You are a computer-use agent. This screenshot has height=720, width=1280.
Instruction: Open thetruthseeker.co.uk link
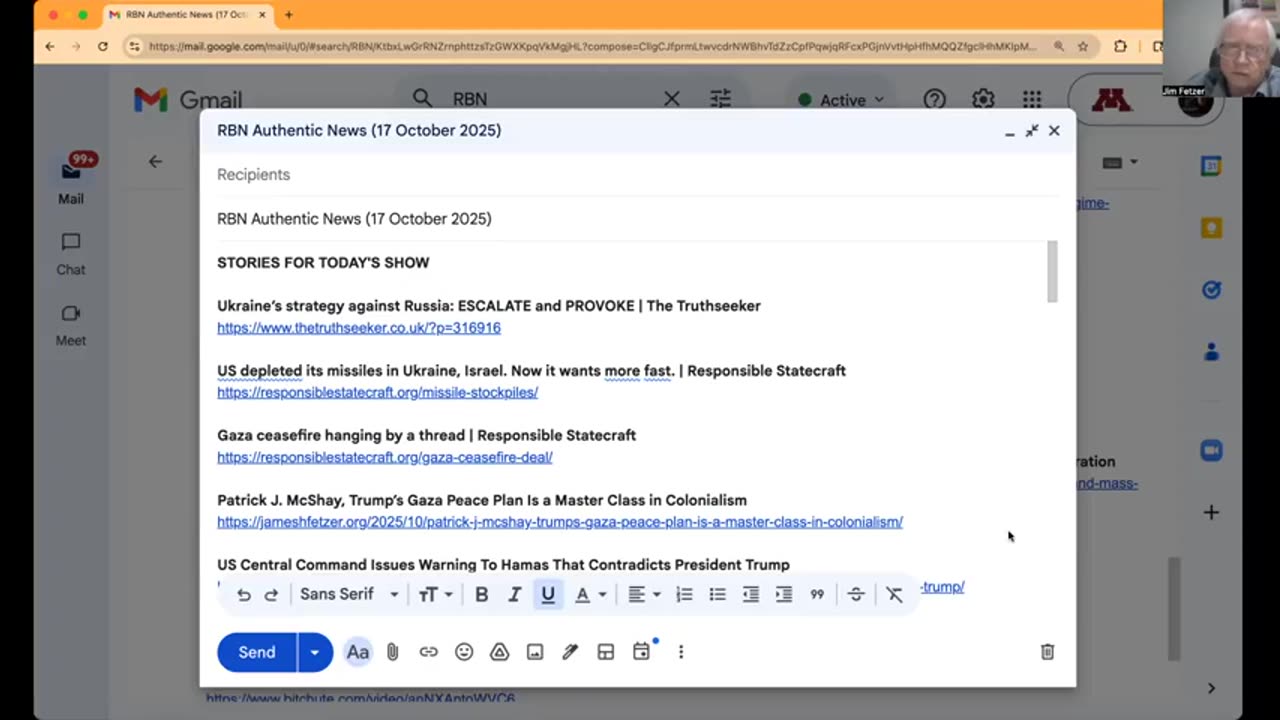coord(359,328)
